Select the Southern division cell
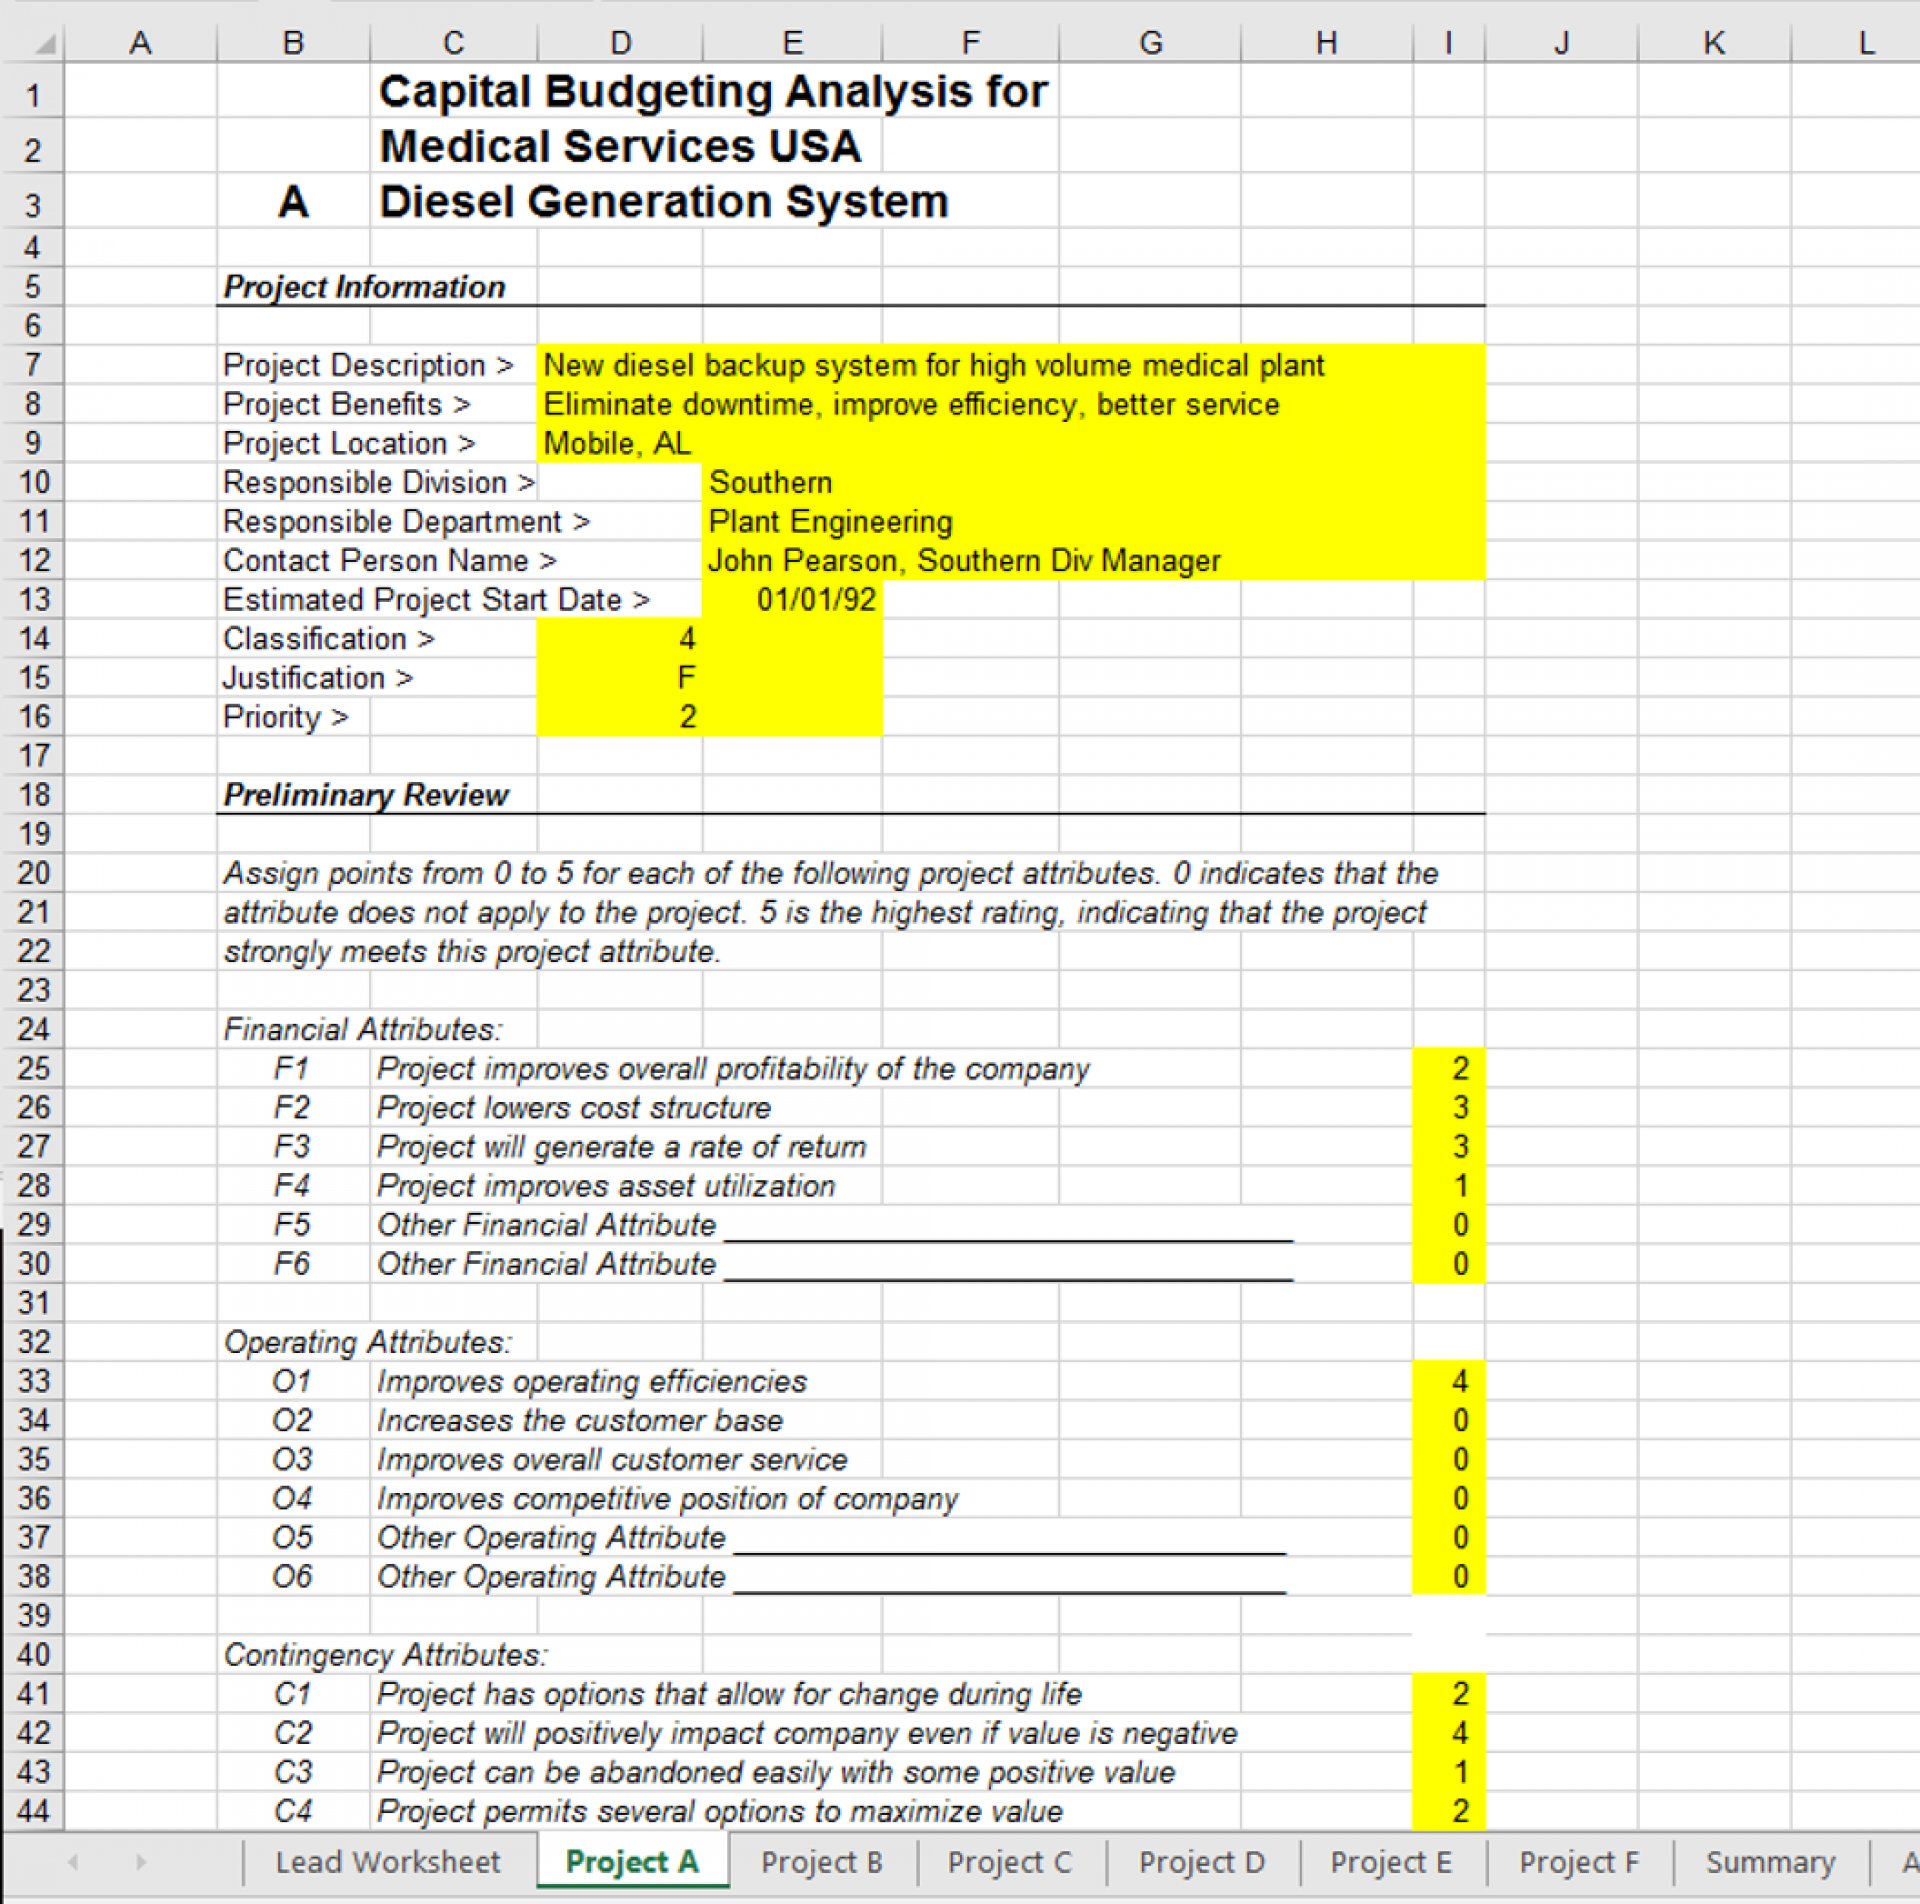This screenshot has height=1904, width=1920. point(1094,482)
